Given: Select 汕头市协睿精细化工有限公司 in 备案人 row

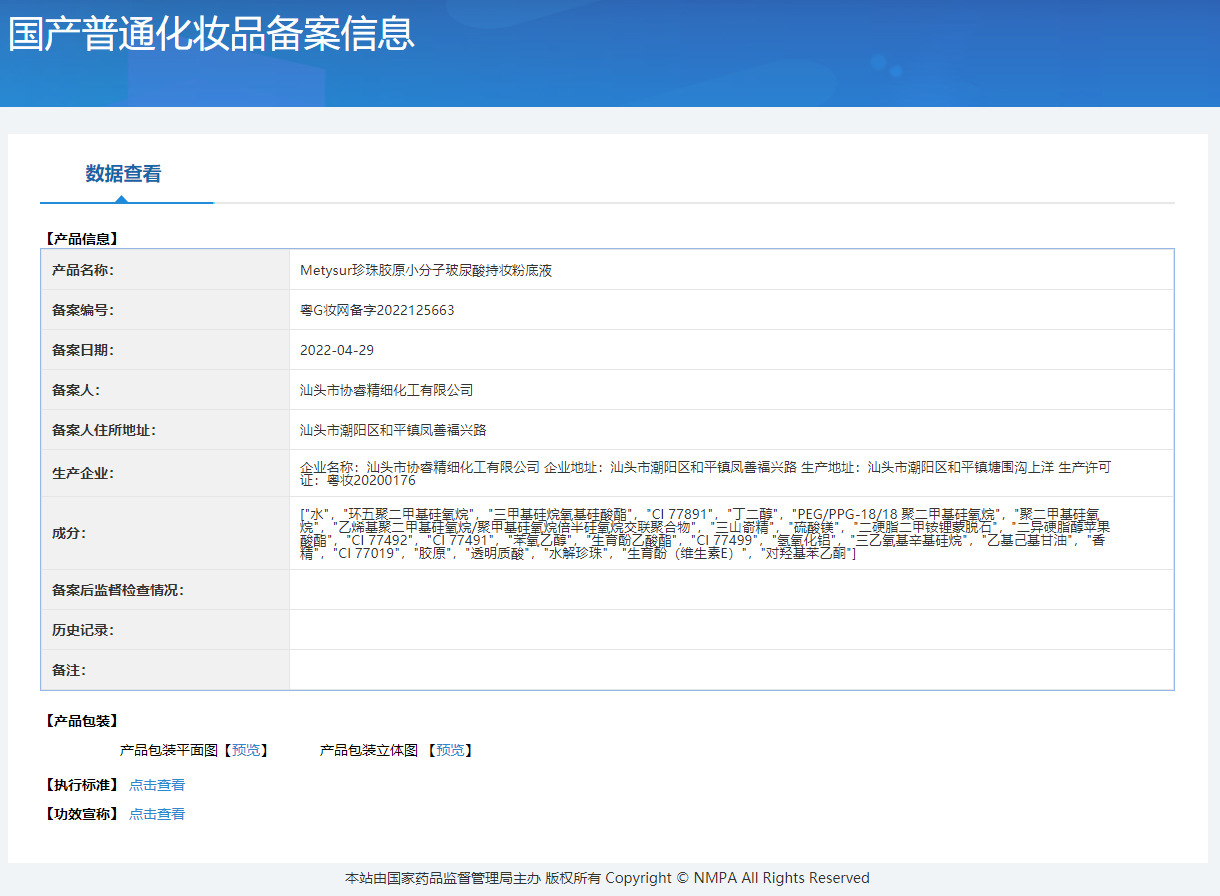Looking at the screenshot, I should pyautogui.click(x=386, y=390).
